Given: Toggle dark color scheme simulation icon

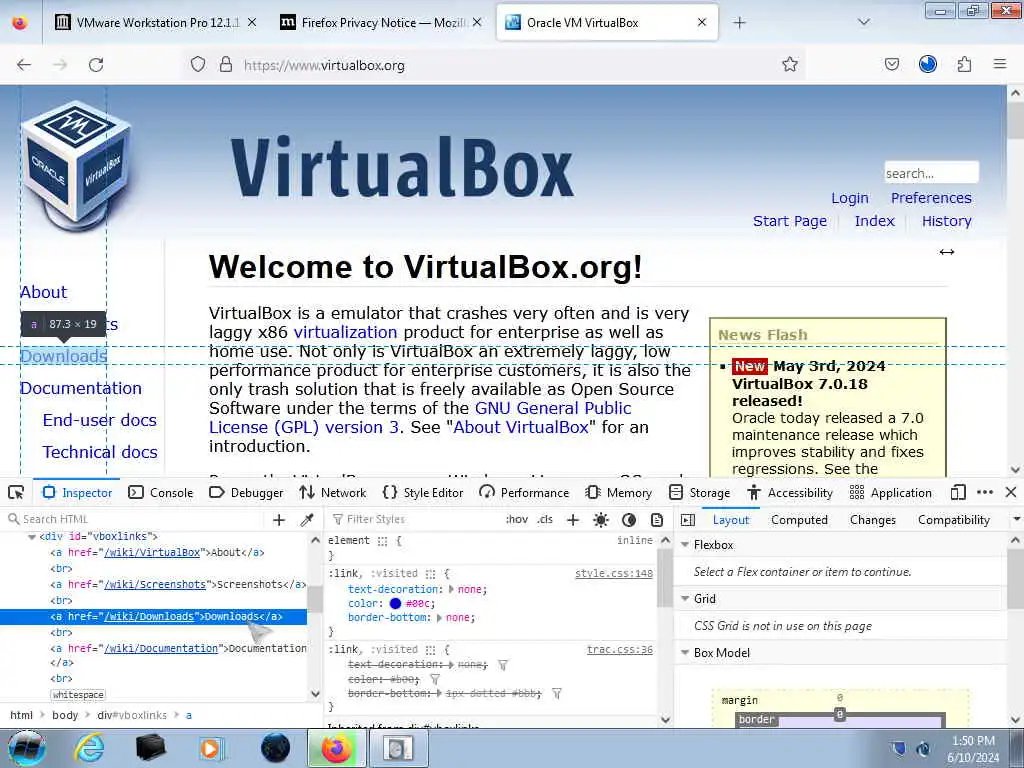Looking at the screenshot, I should click(629, 520).
